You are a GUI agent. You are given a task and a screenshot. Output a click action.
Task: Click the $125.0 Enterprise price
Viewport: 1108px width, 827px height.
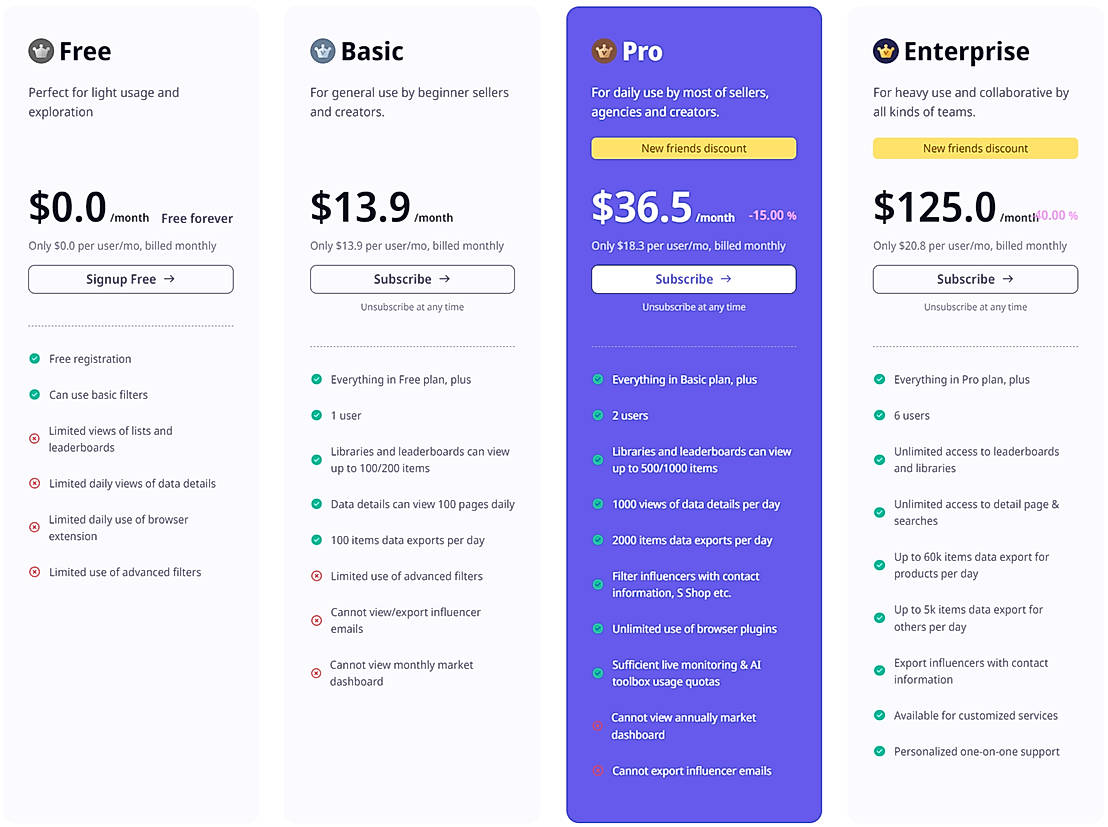tap(934, 207)
